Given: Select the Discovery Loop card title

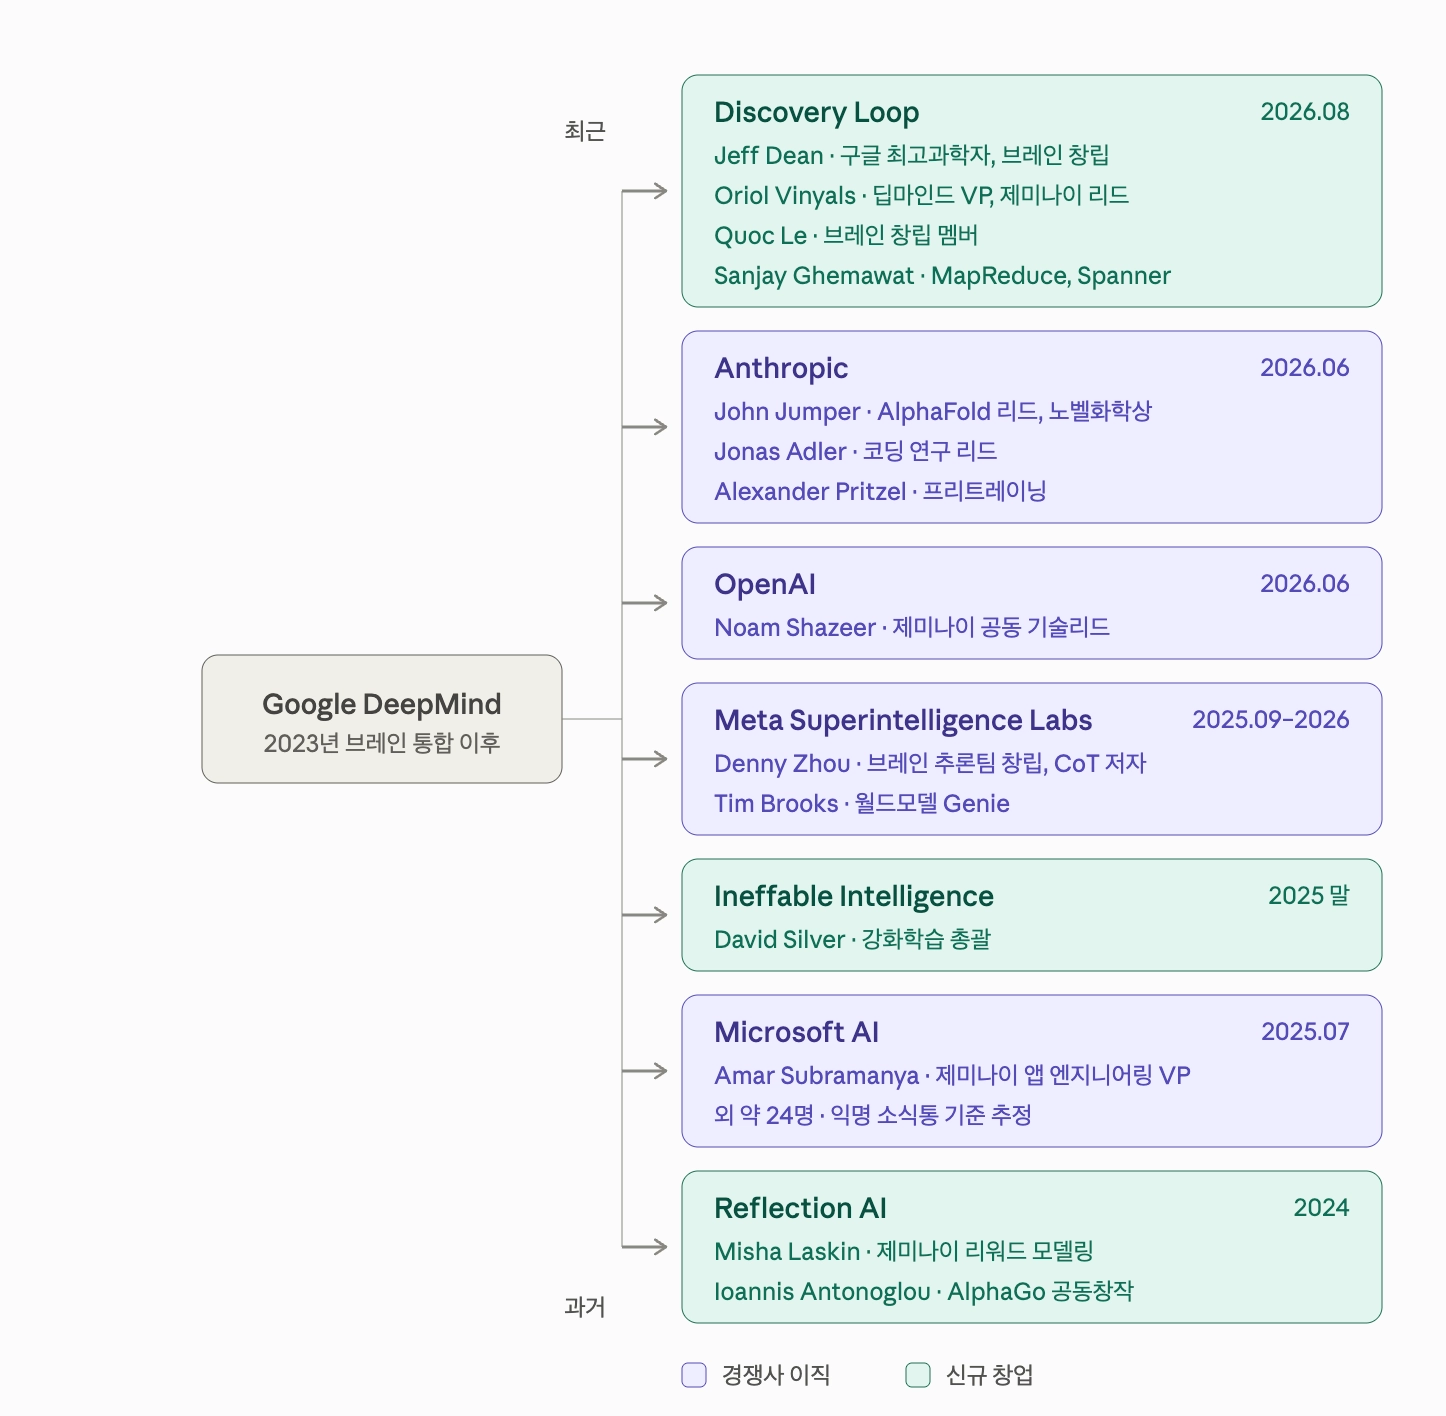Looking at the screenshot, I should 817,112.
